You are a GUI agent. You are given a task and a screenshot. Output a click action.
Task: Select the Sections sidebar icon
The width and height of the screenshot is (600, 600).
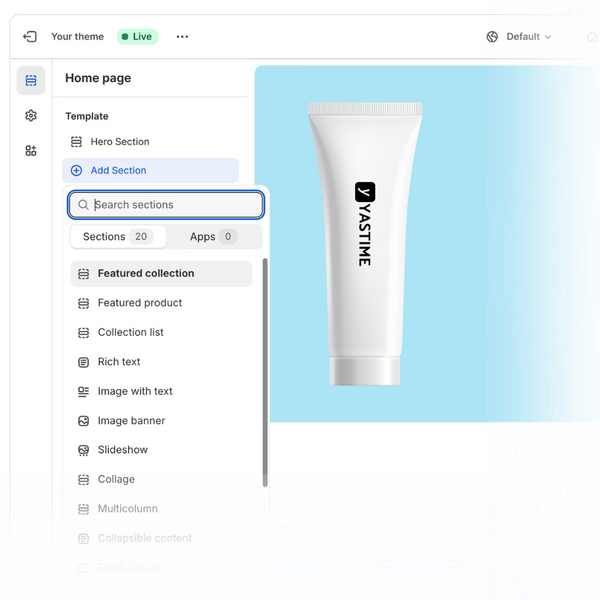click(x=31, y=81)
